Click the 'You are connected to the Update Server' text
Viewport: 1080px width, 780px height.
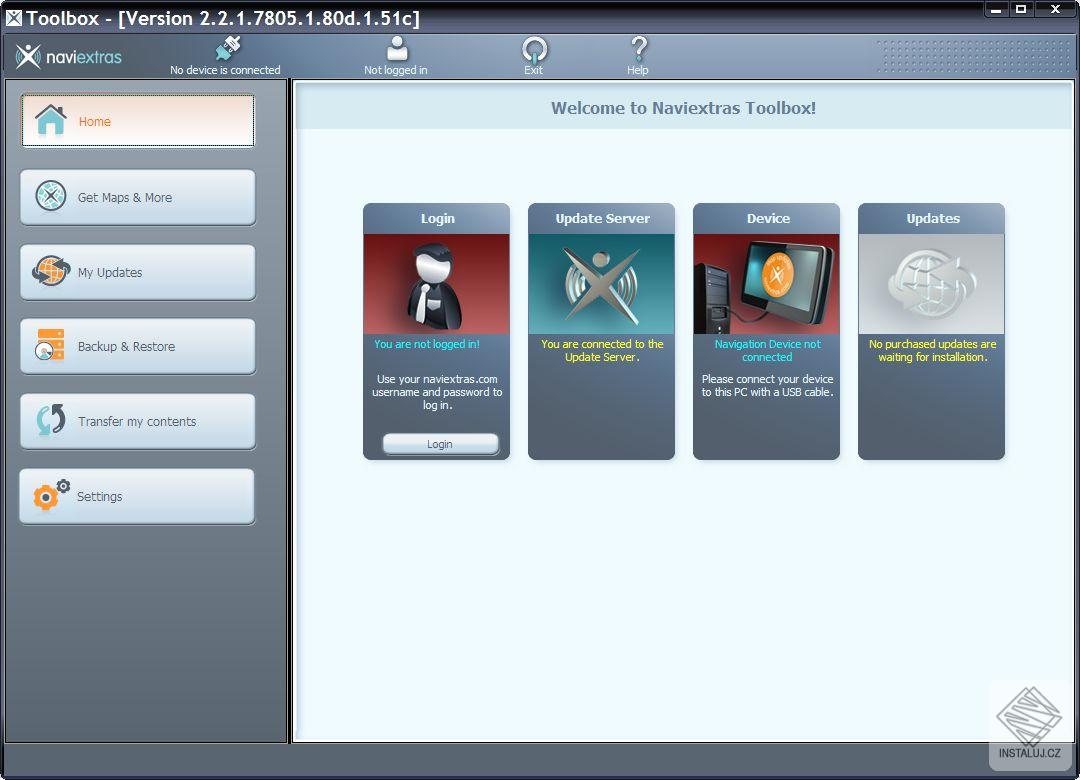tap(601, 350)
